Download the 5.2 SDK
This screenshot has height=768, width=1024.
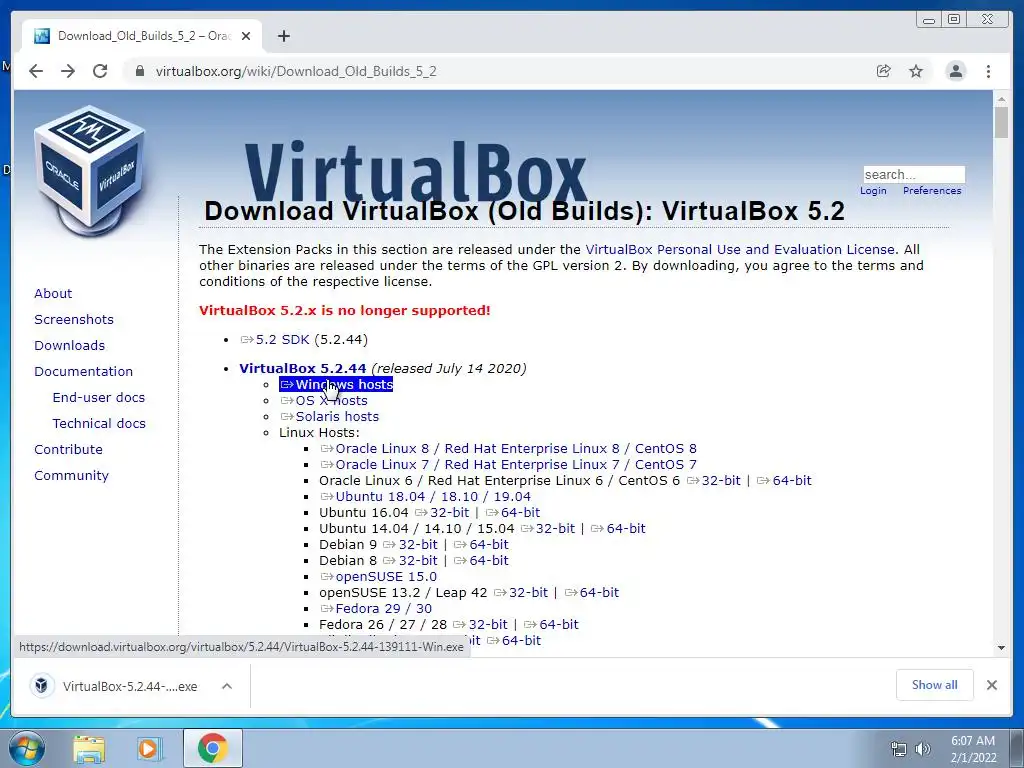click(275, 340)
